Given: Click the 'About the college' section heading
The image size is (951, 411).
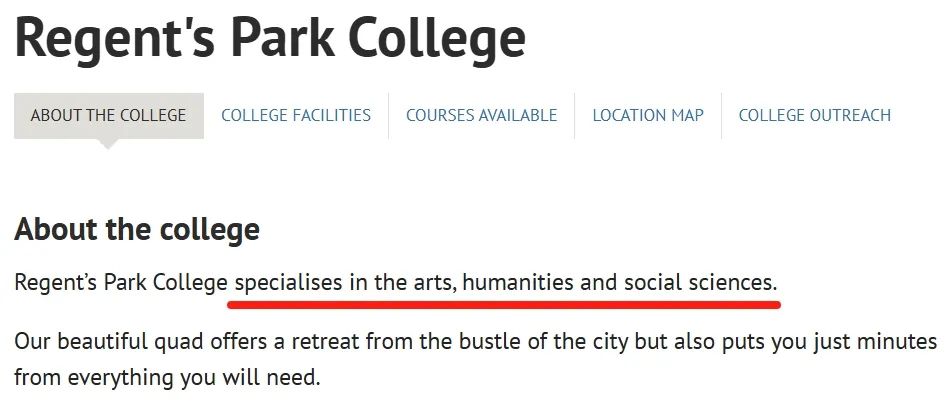Looking at the screenshot, I should [x=137, y=229].
